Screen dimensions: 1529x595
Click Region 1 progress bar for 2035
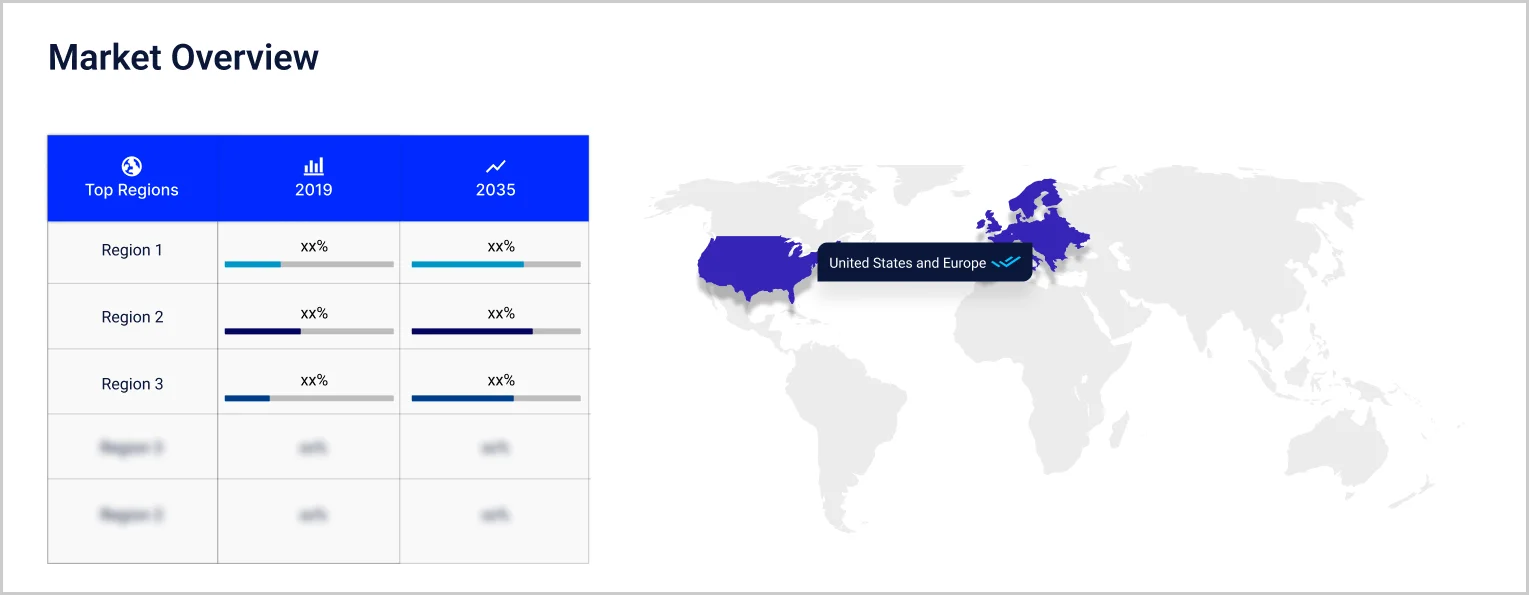pyautogui.click(x=496, y=264)
